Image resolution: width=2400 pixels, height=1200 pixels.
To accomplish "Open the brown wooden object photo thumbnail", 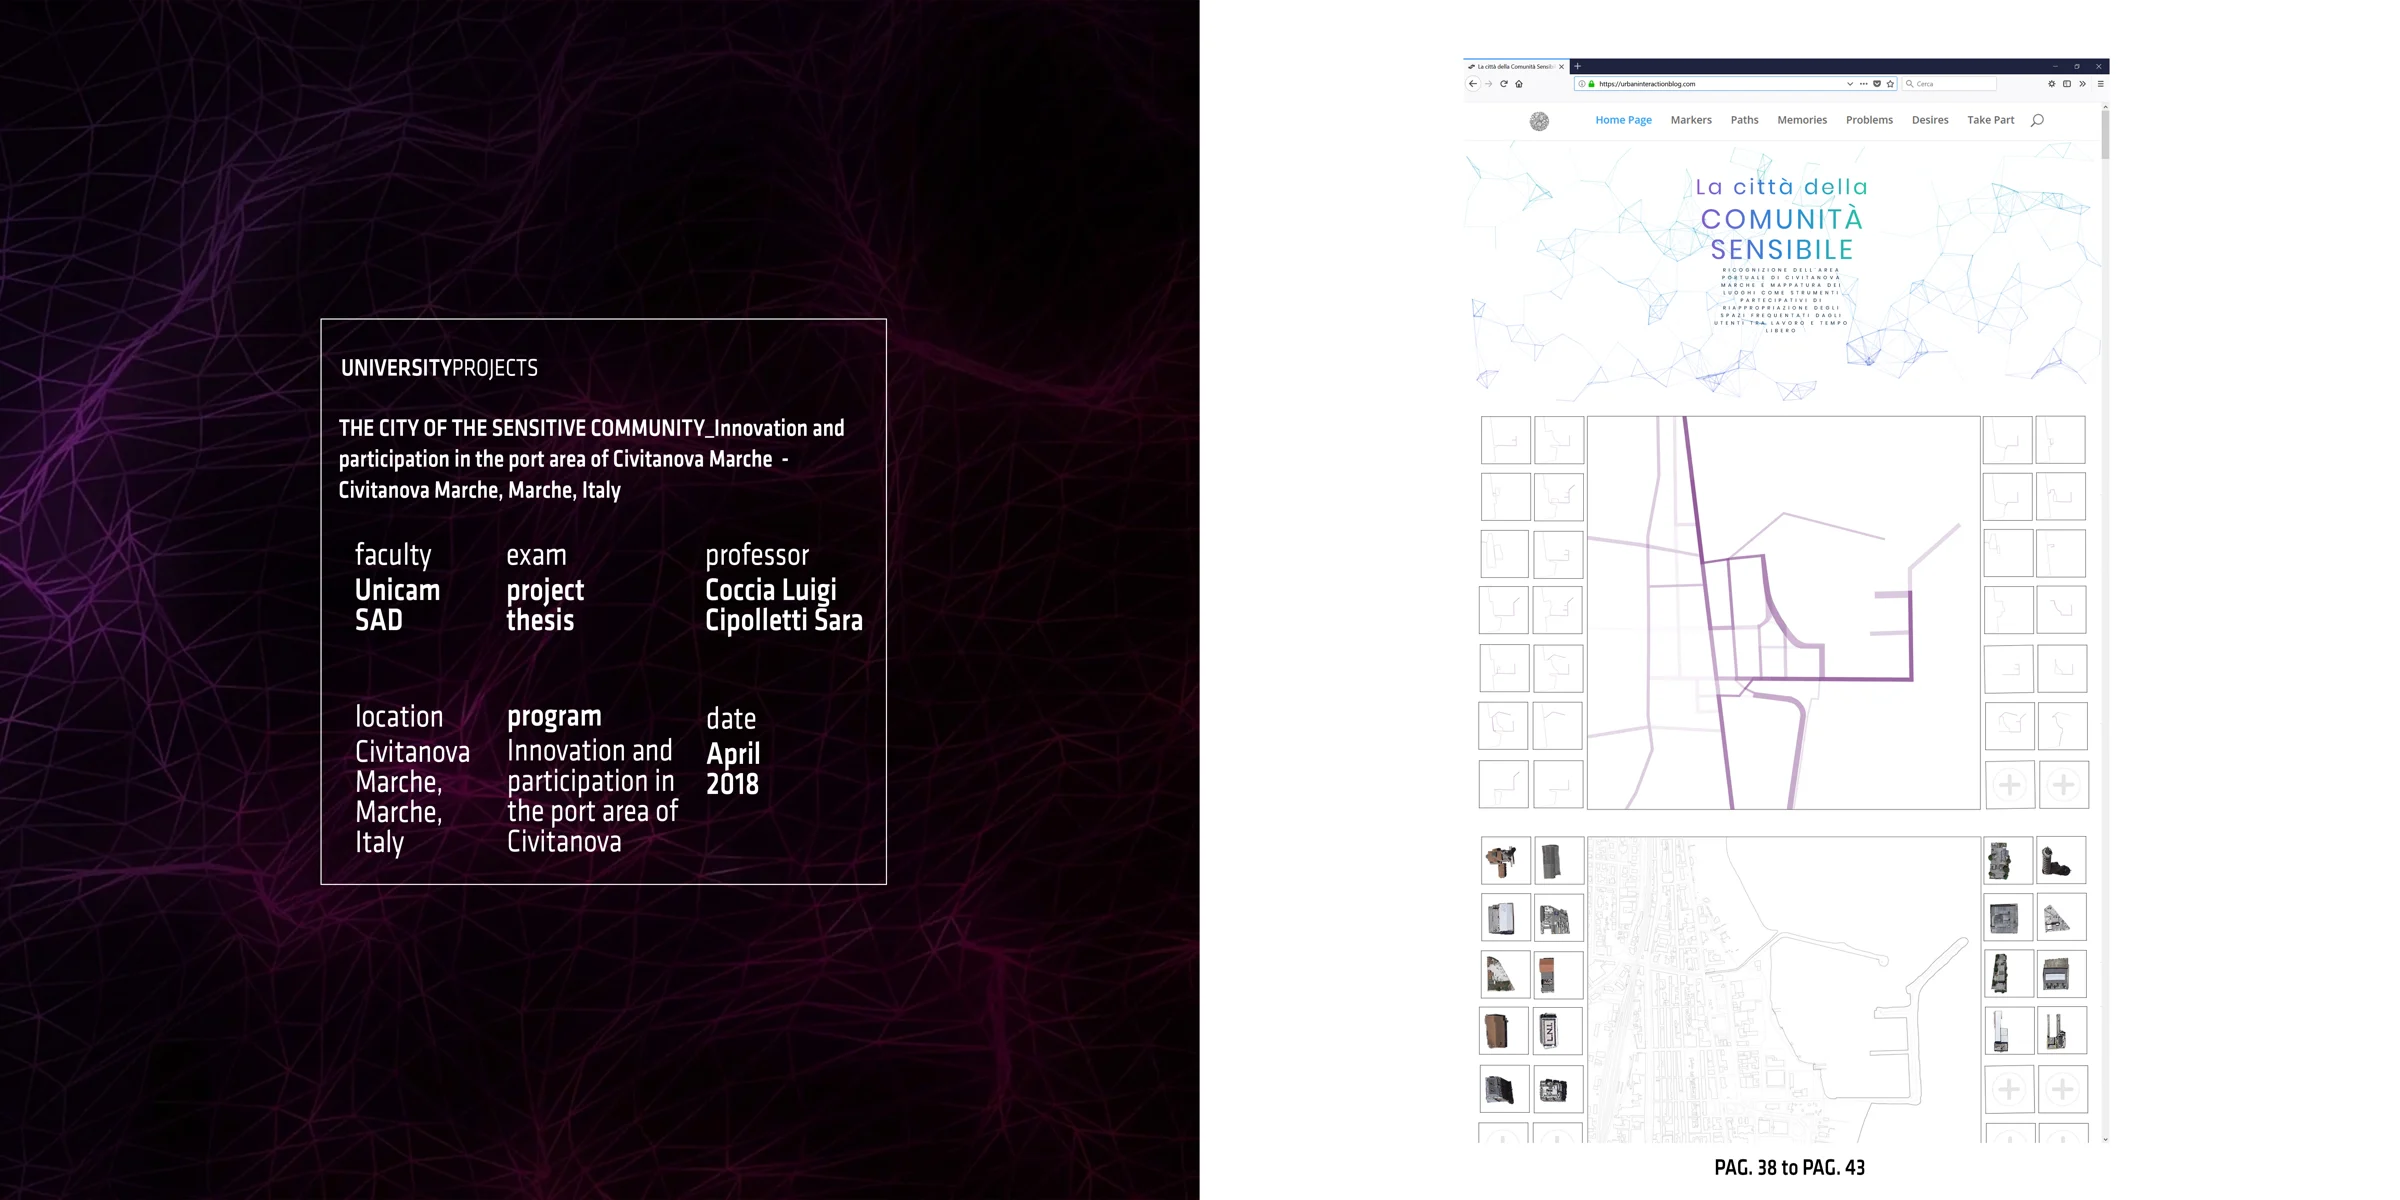I will pos(1503,1031).
